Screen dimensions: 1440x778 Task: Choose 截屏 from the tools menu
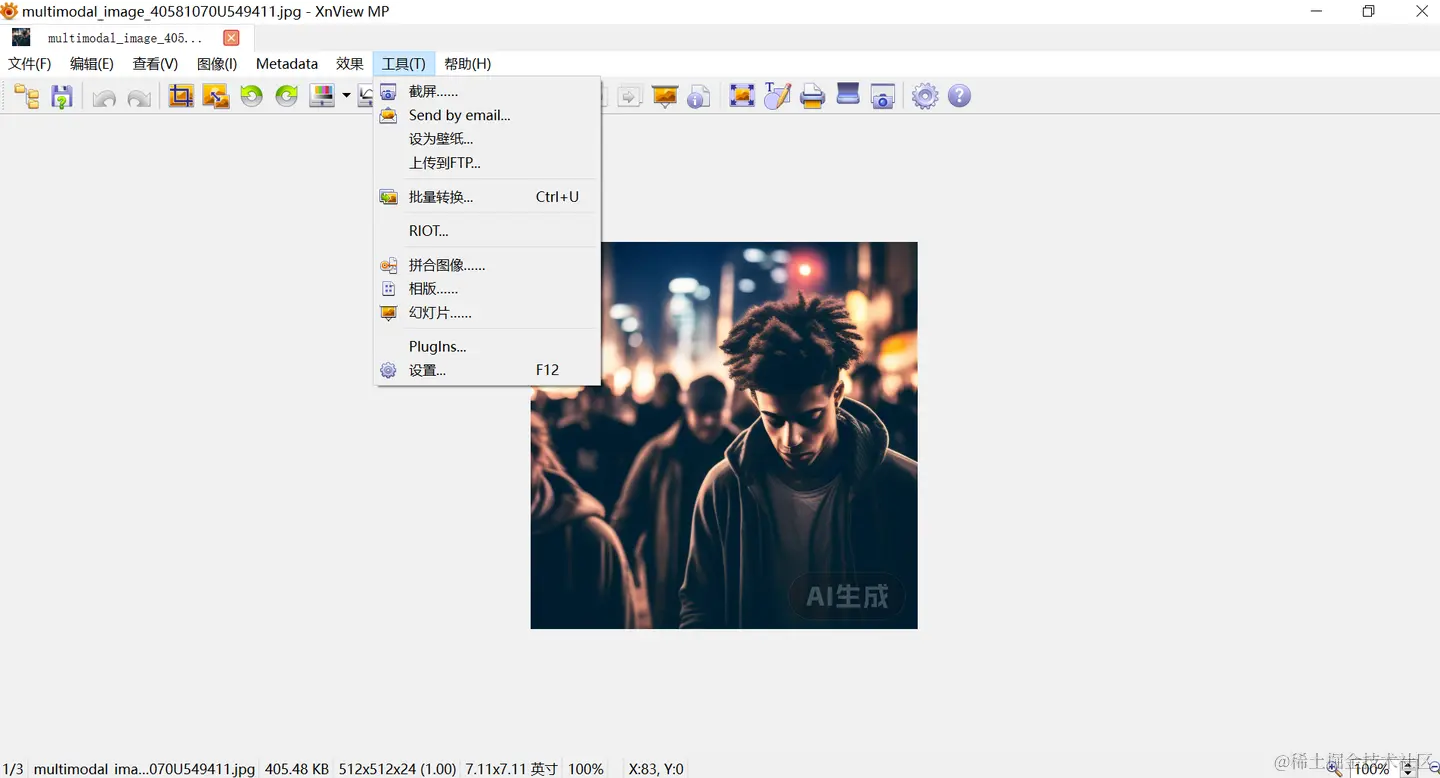[x=487, y=91]
